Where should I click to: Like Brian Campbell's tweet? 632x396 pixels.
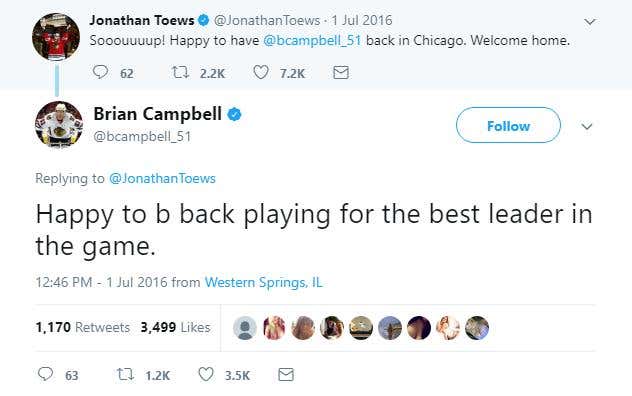pos(206,375)
